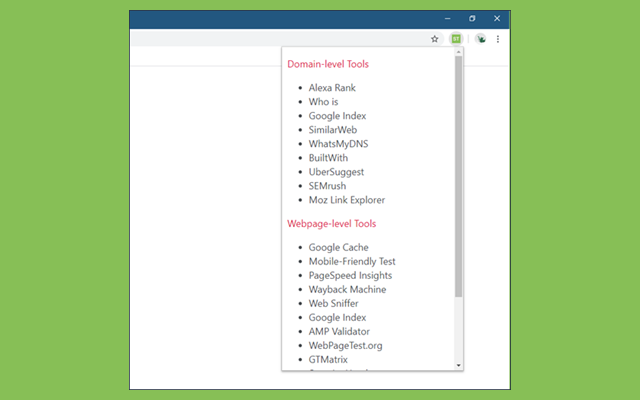The height and width of the screenshot is (400, 640).
Task: Click the popup's vertical scrollbar thumb
Action: (458, 176)
